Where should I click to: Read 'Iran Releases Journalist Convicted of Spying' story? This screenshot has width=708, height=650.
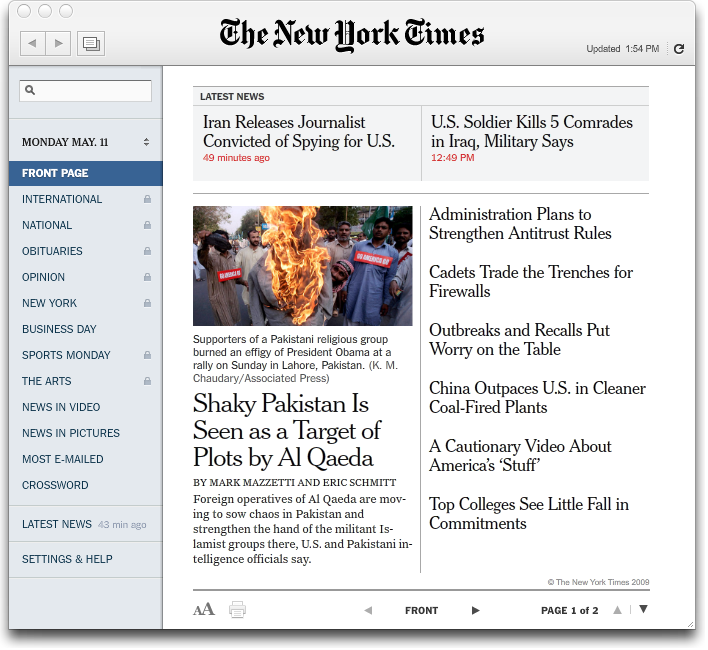click(299, 132)
